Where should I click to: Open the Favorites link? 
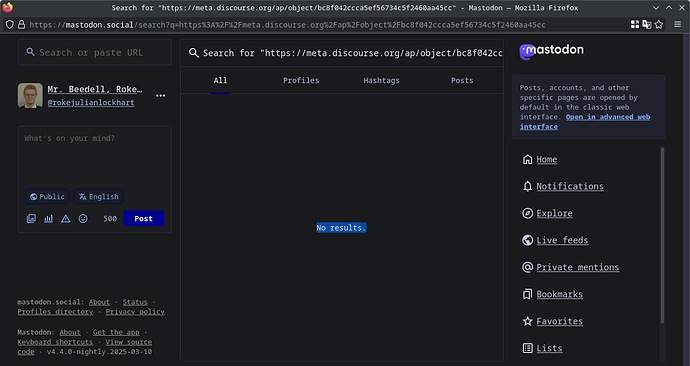click(559, 322)
